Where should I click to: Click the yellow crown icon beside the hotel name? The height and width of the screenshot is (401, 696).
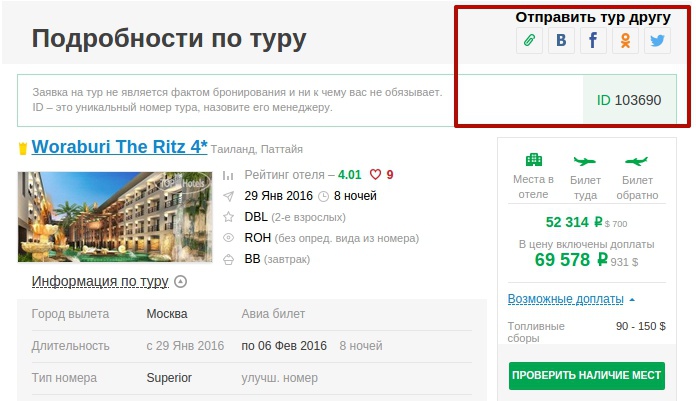23,148
